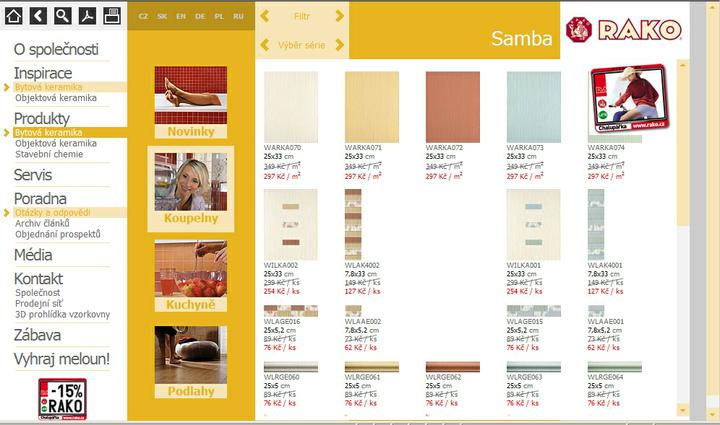The width and height of the screenshot is (720, 425).
Task: Click the print page icon
Action: coord(112,16)
